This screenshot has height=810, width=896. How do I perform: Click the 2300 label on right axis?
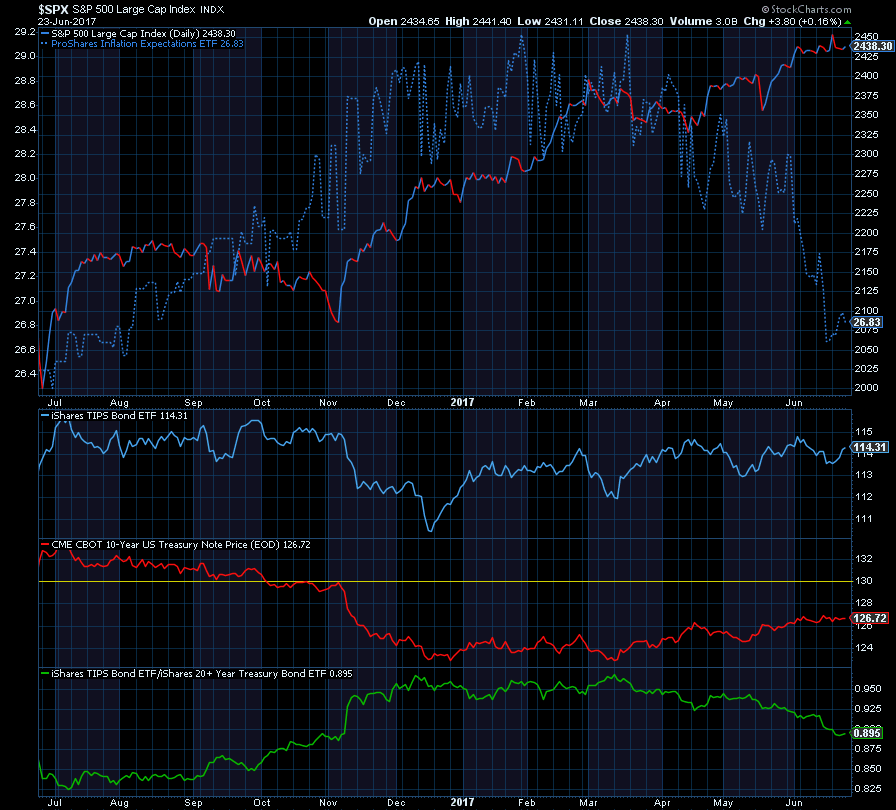(866, 154)
